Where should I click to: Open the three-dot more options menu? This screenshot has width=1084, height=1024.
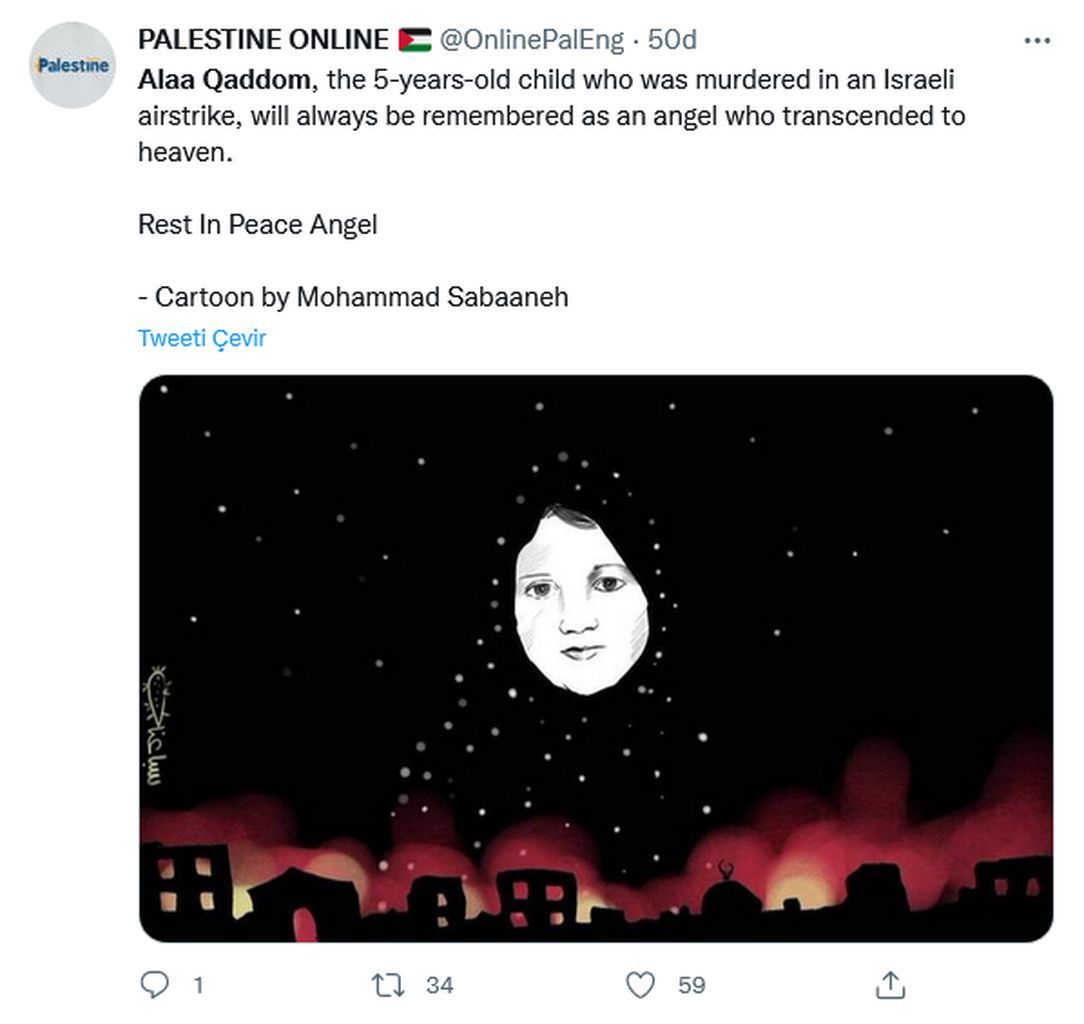[1037, 41]
